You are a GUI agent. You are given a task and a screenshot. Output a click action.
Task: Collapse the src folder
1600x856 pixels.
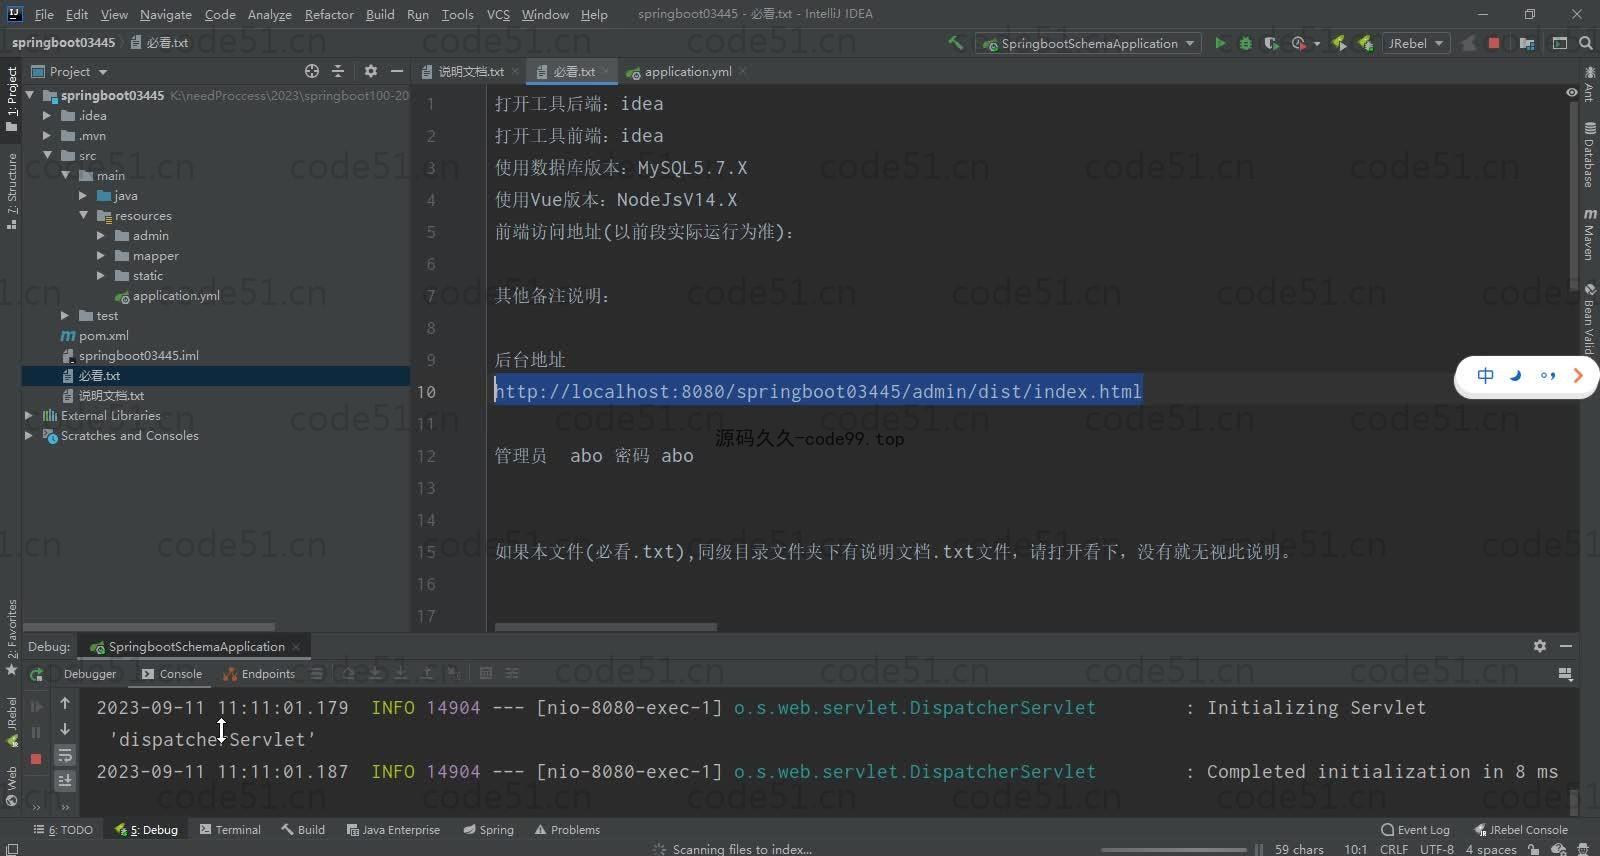pos(47,155)
